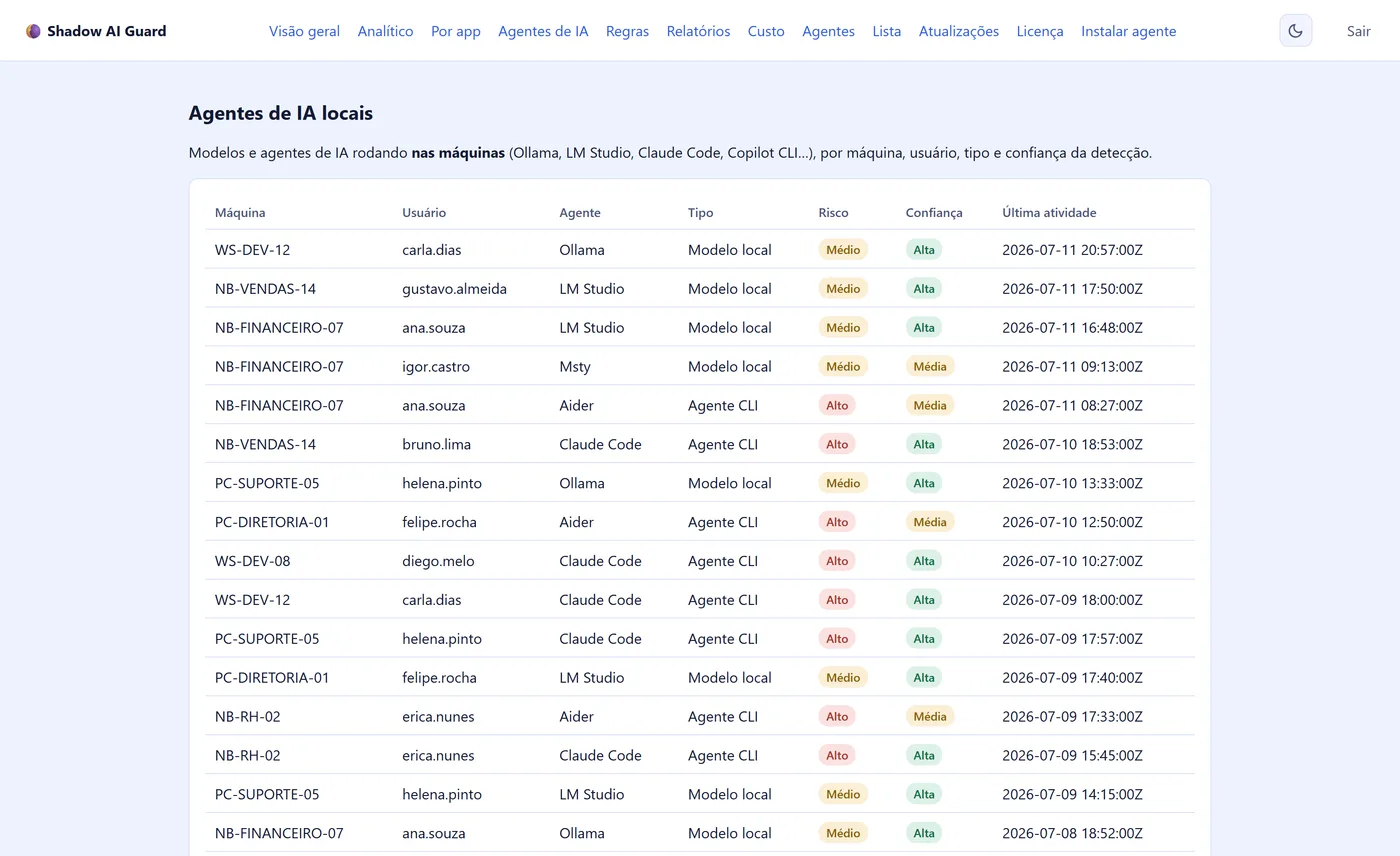The width and height of the screenshot is (1400, 856).
Task: Click the Risco column header
Action: click(833, 212)
